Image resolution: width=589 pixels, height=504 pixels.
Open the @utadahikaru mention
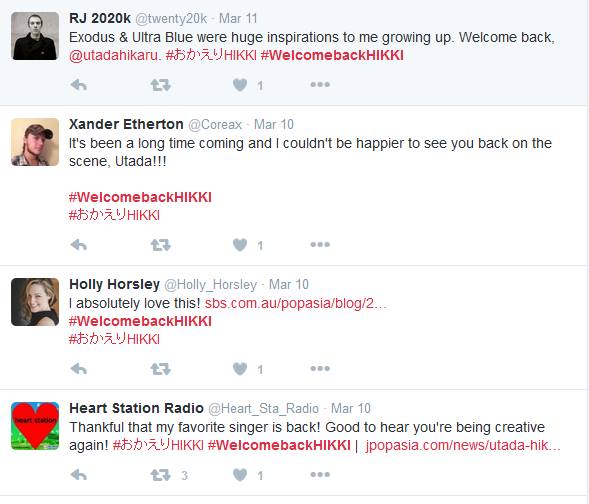click(115, 56)
